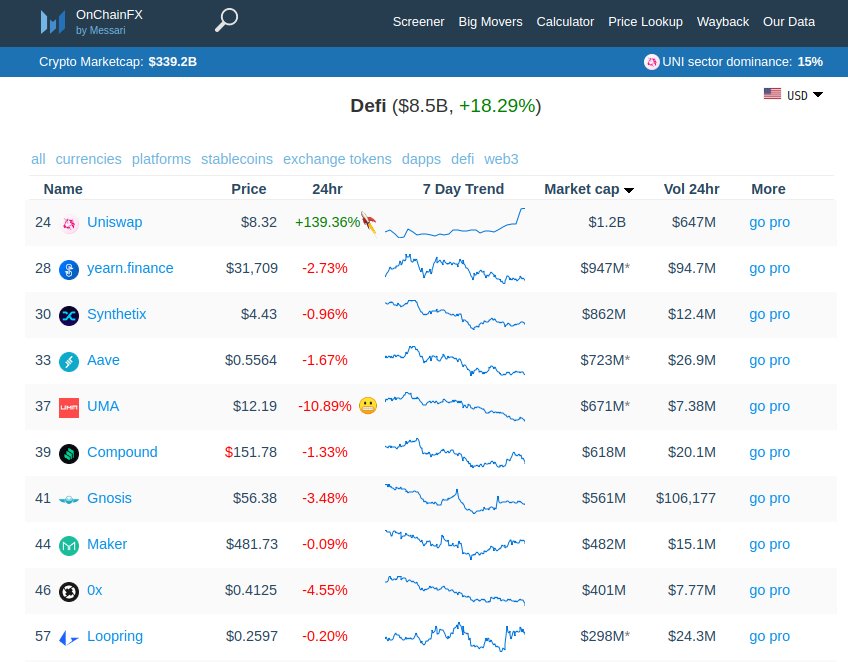
Task: Select the dapps sector filter
Action: tap(421, 159)
